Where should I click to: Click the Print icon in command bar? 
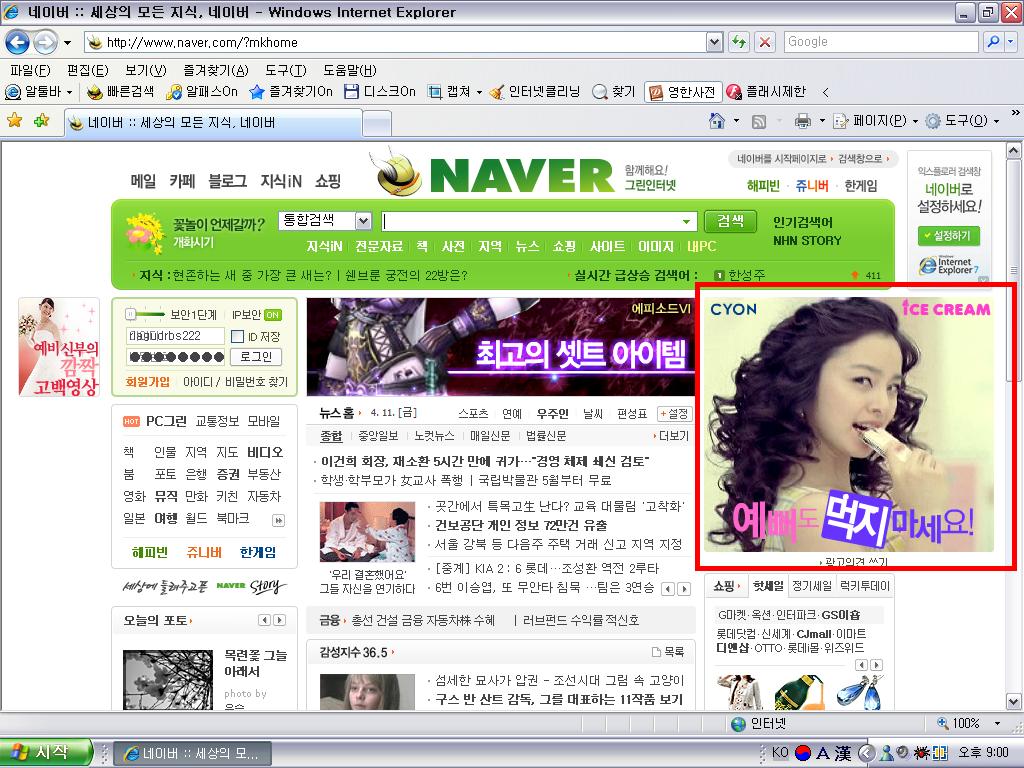(803, 121)
